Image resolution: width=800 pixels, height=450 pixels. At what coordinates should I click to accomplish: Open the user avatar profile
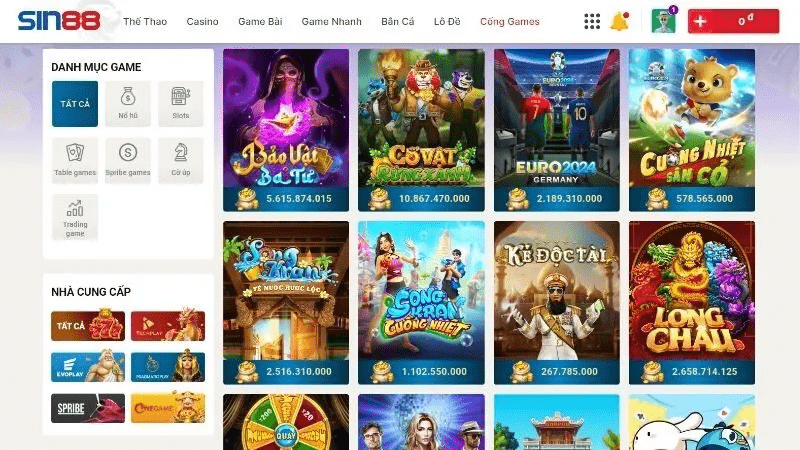point(663,21)
